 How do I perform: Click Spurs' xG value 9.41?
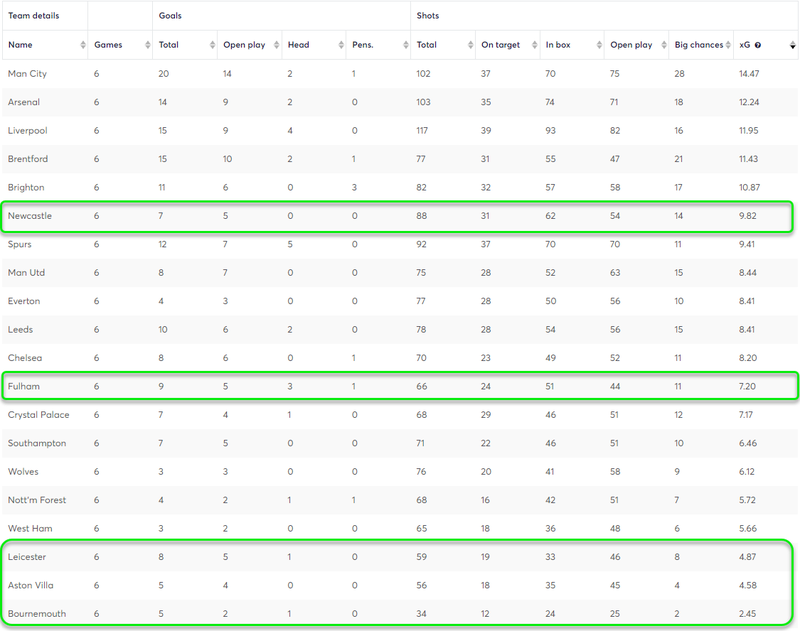click(x=747, y=244)
